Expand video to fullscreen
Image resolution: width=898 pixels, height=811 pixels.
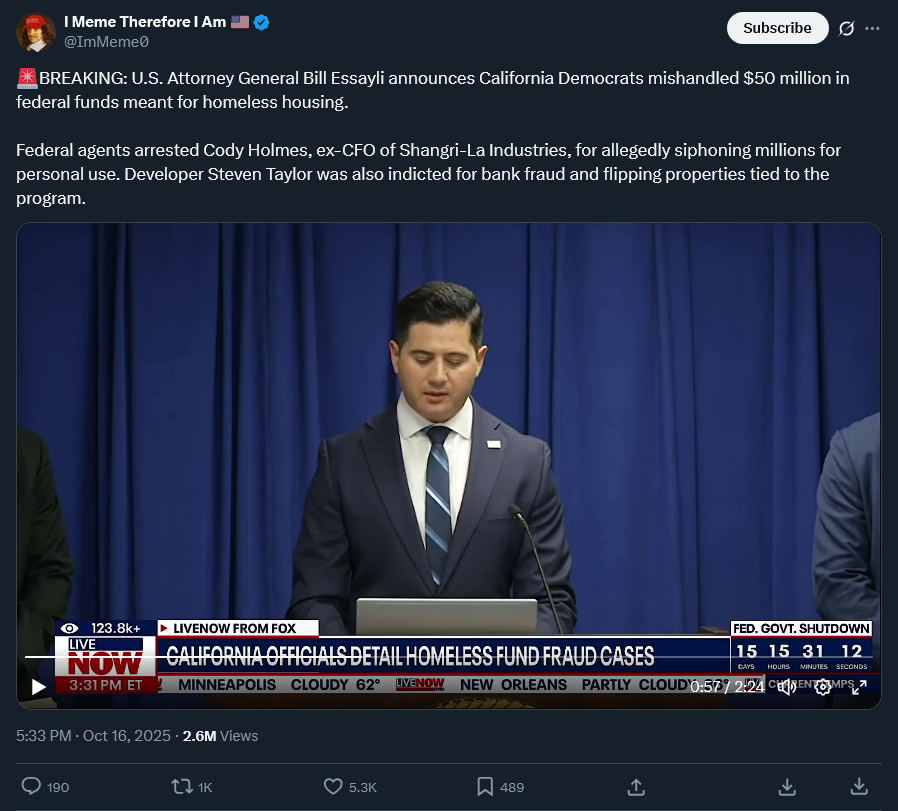tap(859, 687)
